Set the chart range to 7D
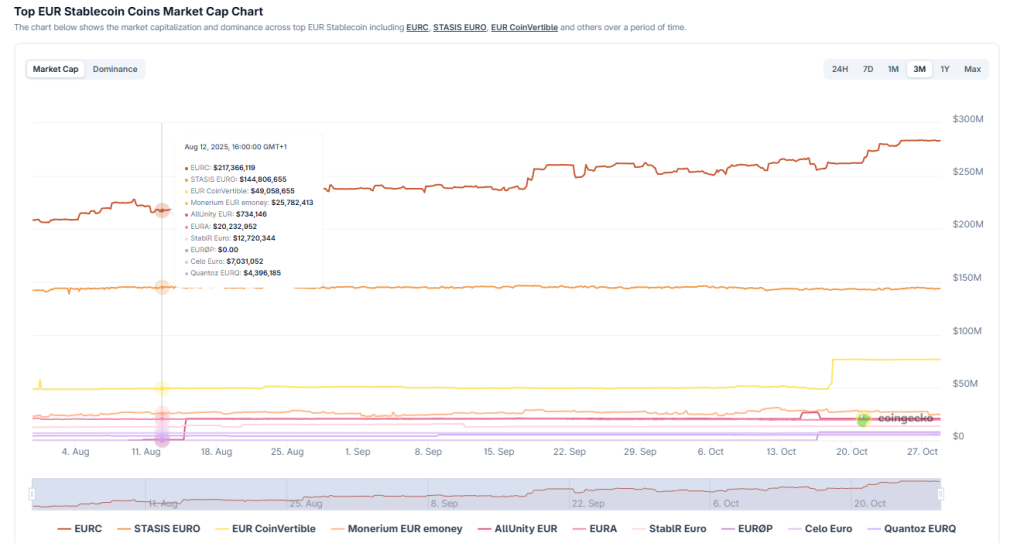Viewport: 1024px width, 543px height. 868,69
